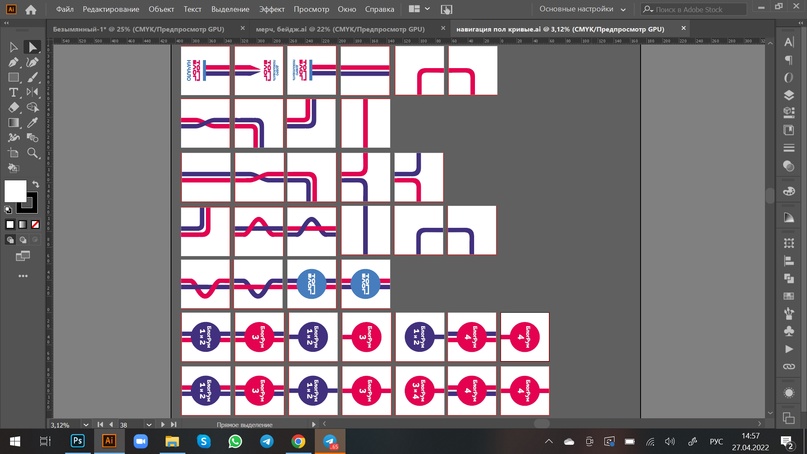Image resolution: width=807 pixels, height=454 pixels.
Task: Open the Эффект menu
Action: click(271, 9)
